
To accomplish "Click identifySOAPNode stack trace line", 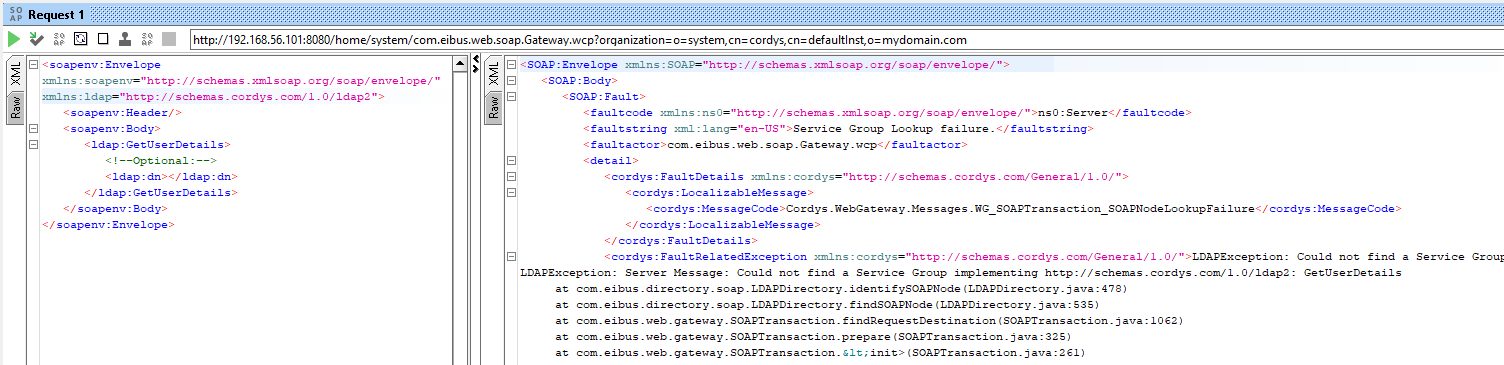I will (x=841, y=289).
